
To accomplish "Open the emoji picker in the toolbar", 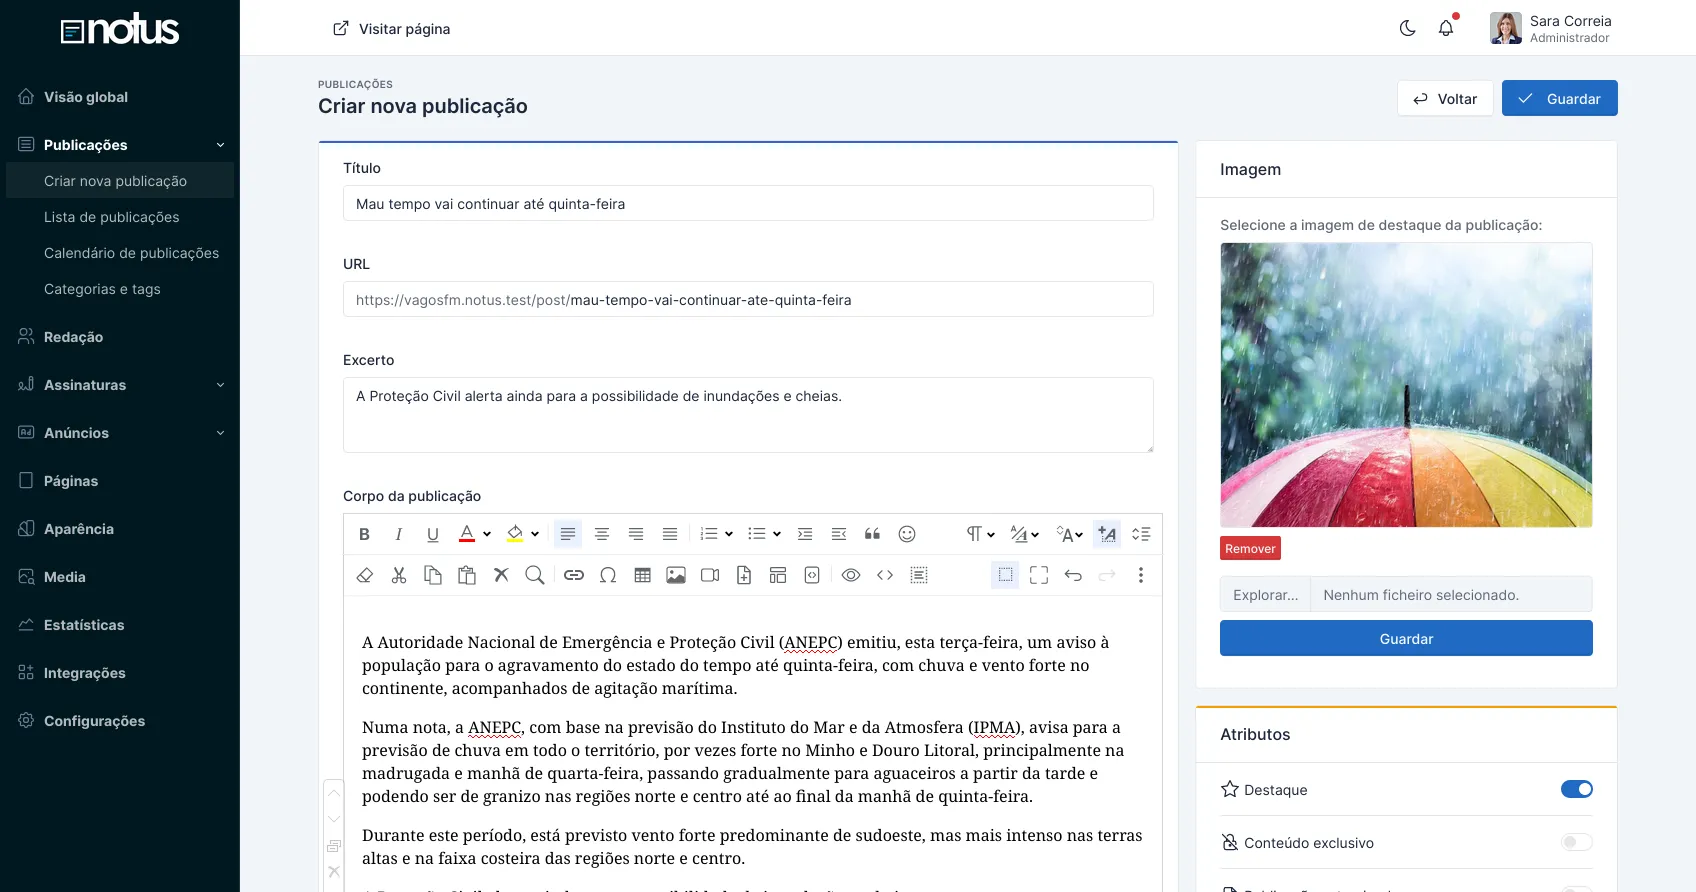I will pyautogui.click(x=907, y=534).
